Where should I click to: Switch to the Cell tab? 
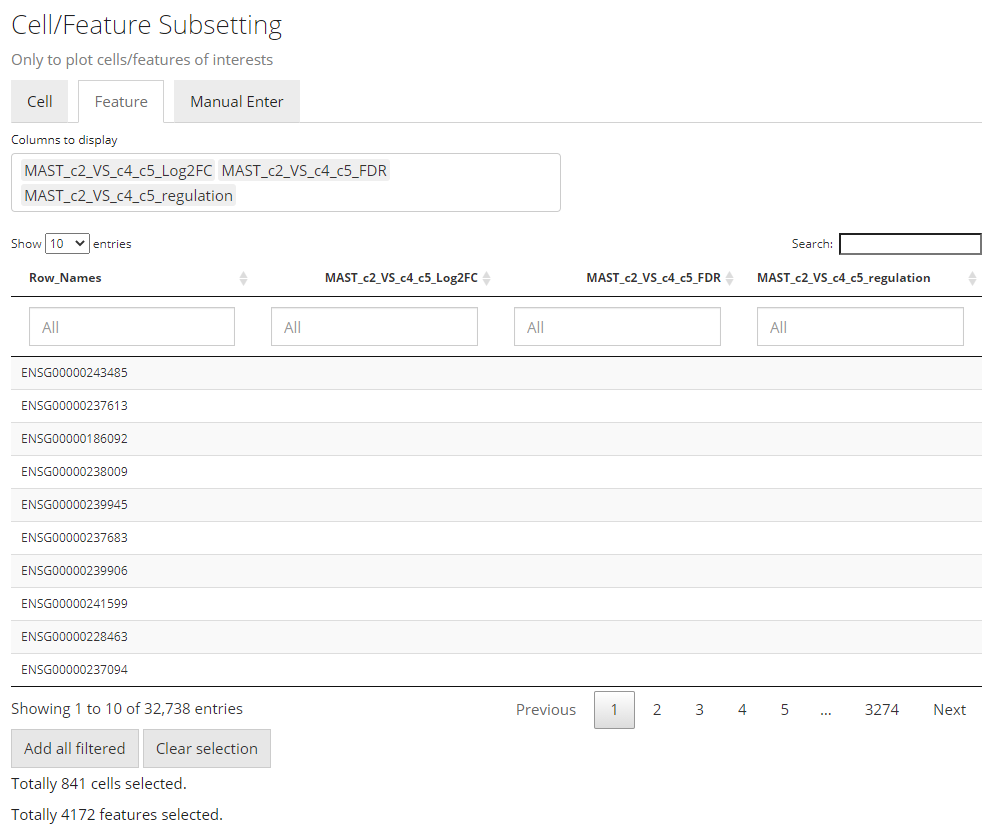tap(40, 102)
